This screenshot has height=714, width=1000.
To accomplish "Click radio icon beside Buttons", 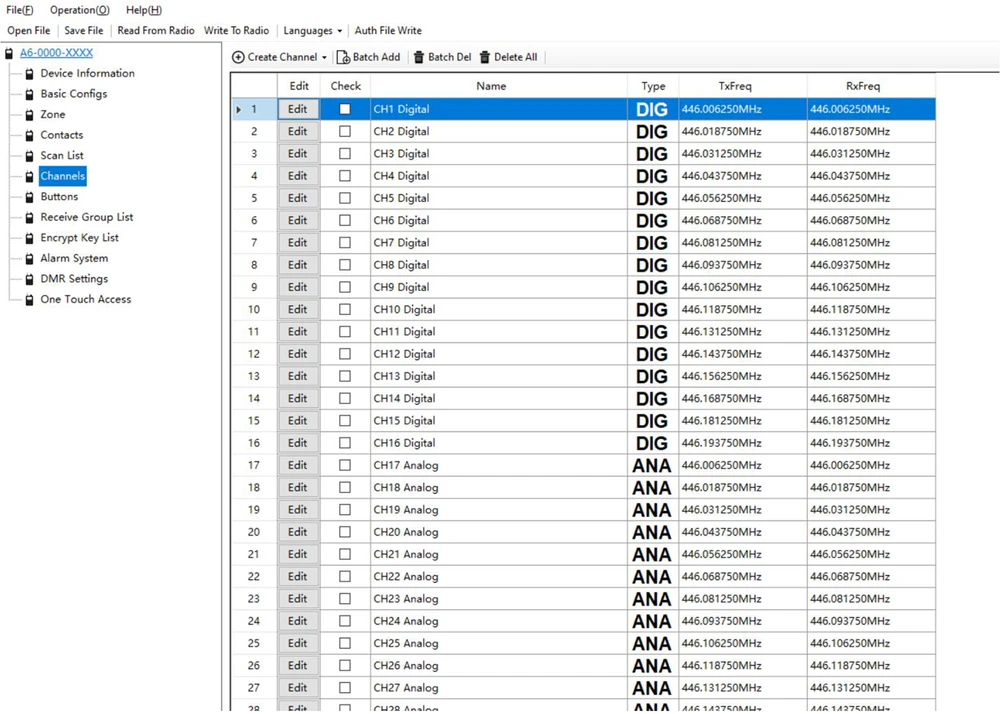I will (29, 197).
